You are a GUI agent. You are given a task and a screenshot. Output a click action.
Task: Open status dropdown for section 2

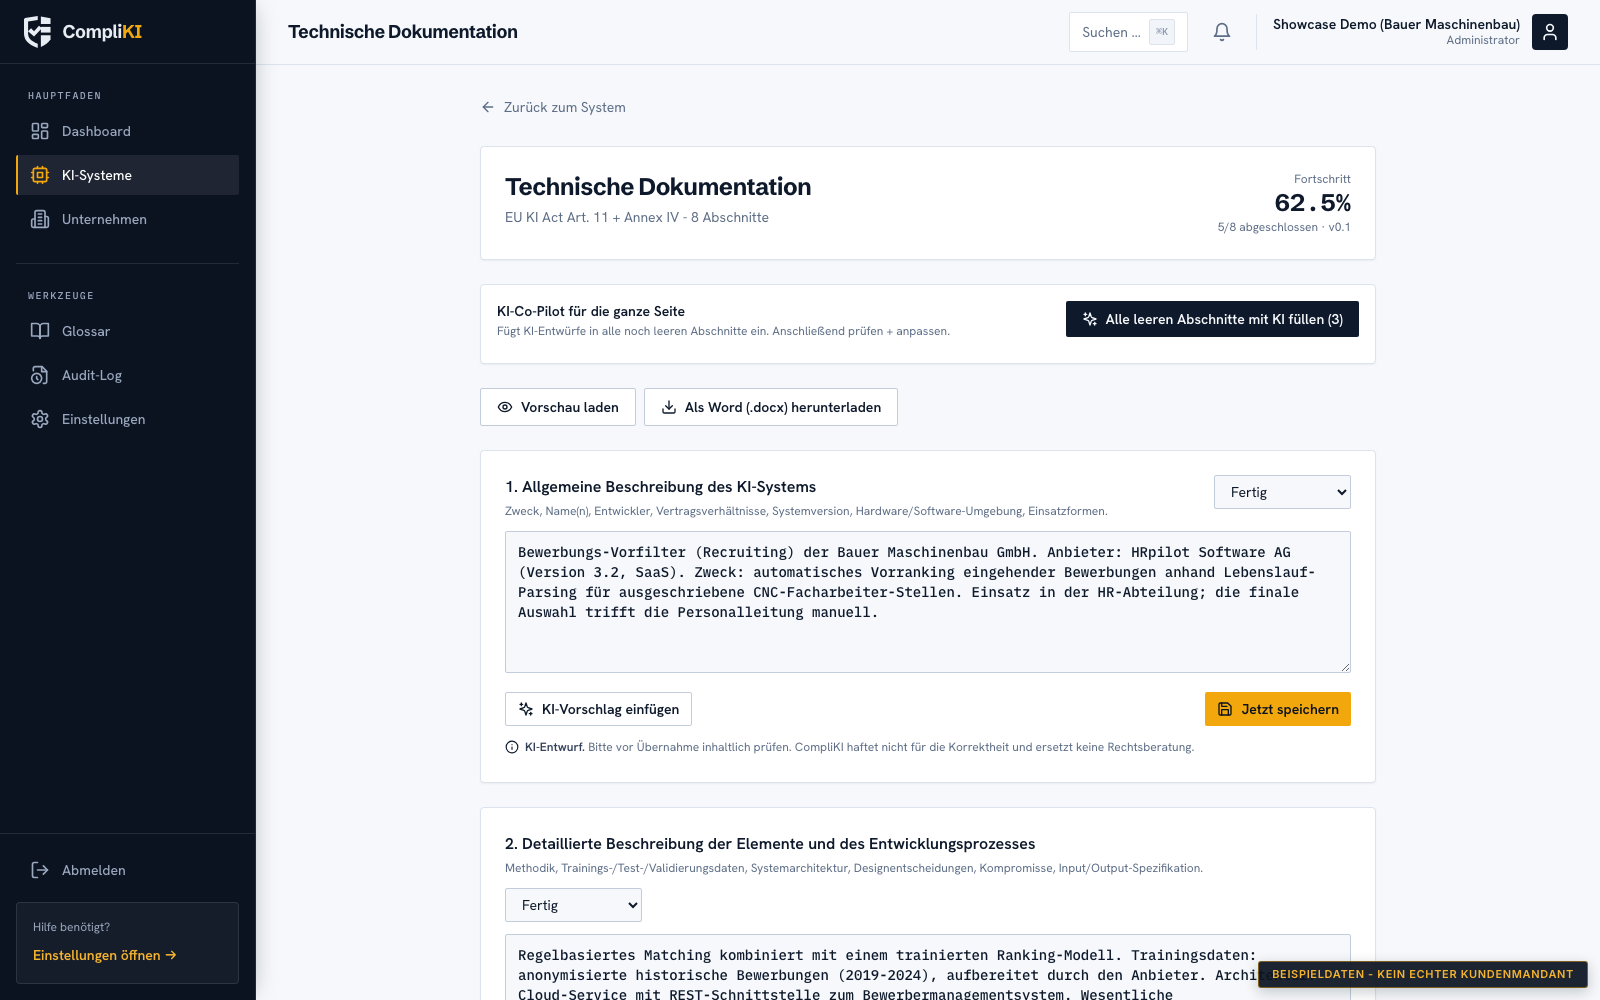[x=573, y=905]
